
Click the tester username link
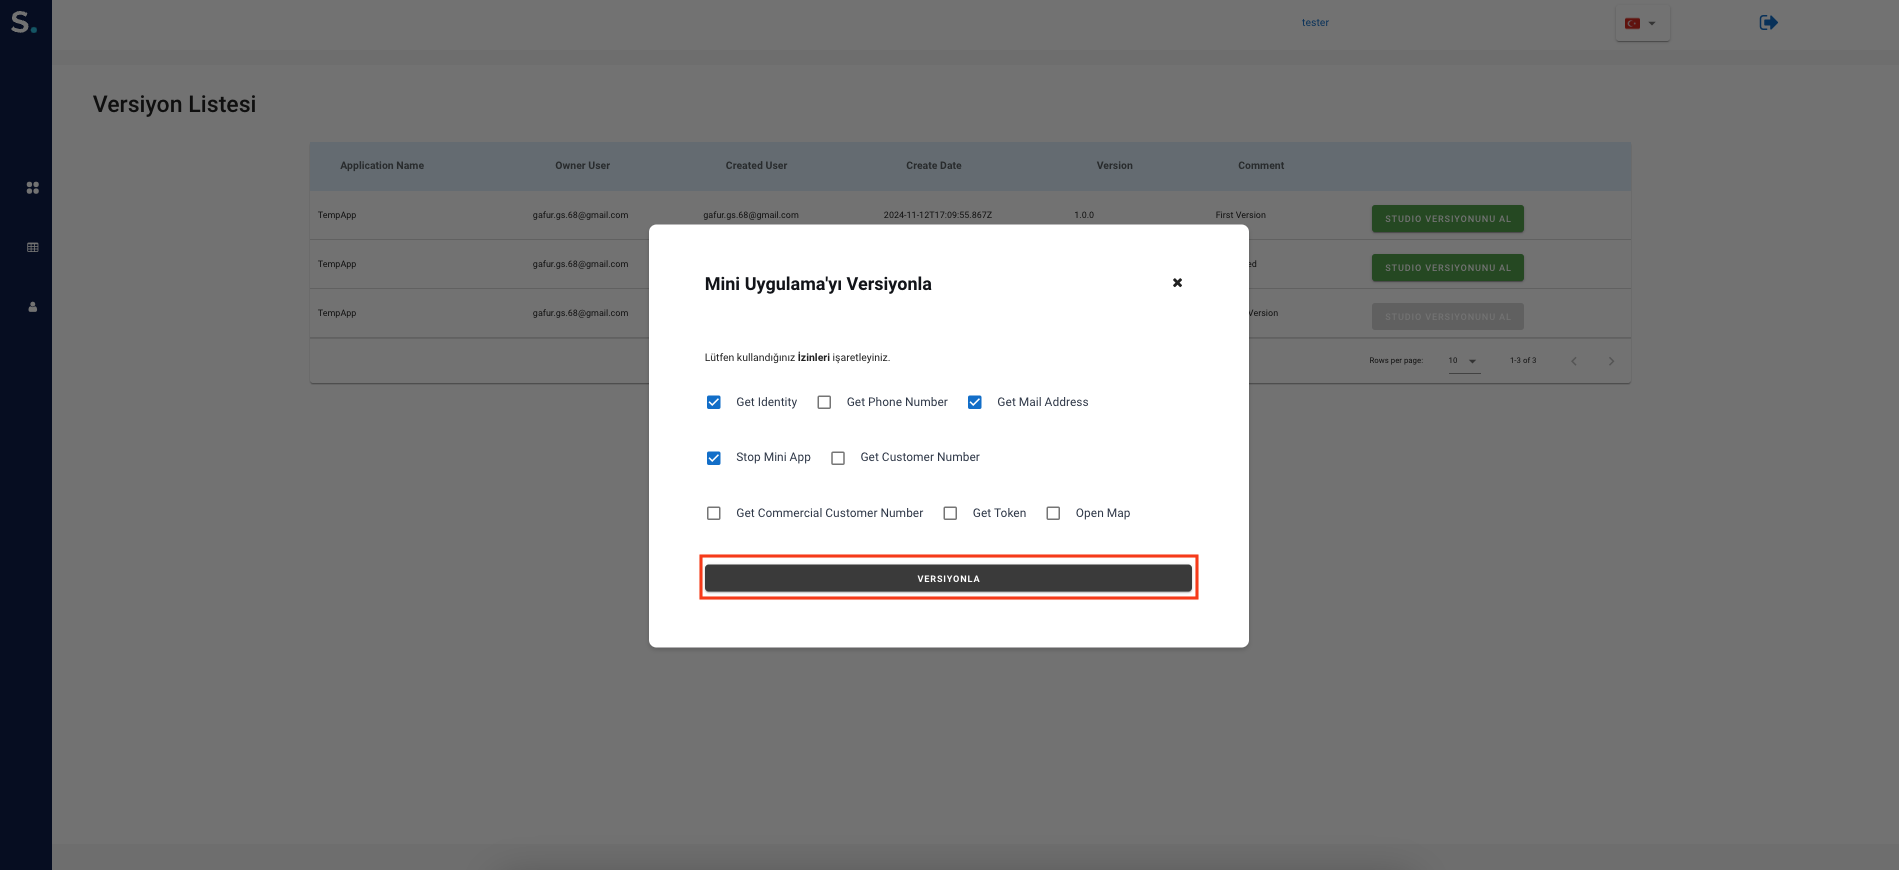[1315, 23]
